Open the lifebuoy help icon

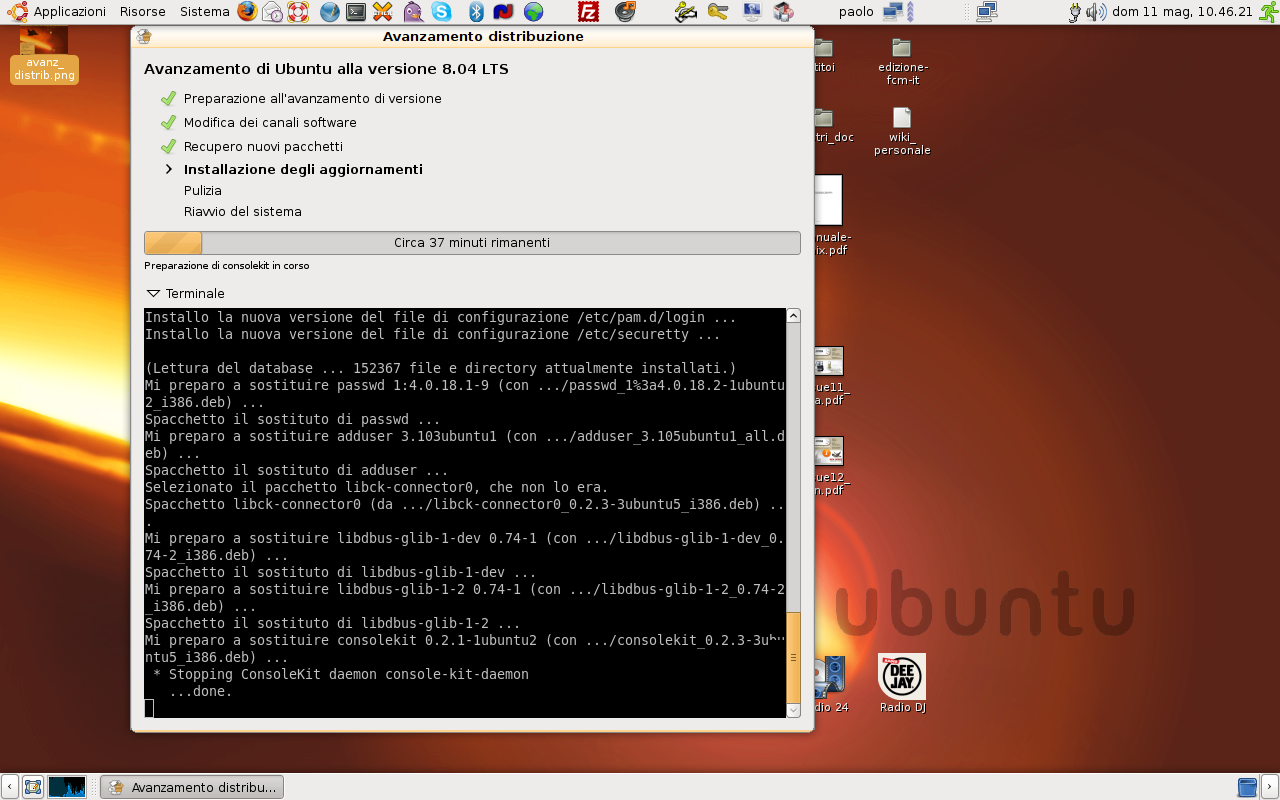[298, 12]
